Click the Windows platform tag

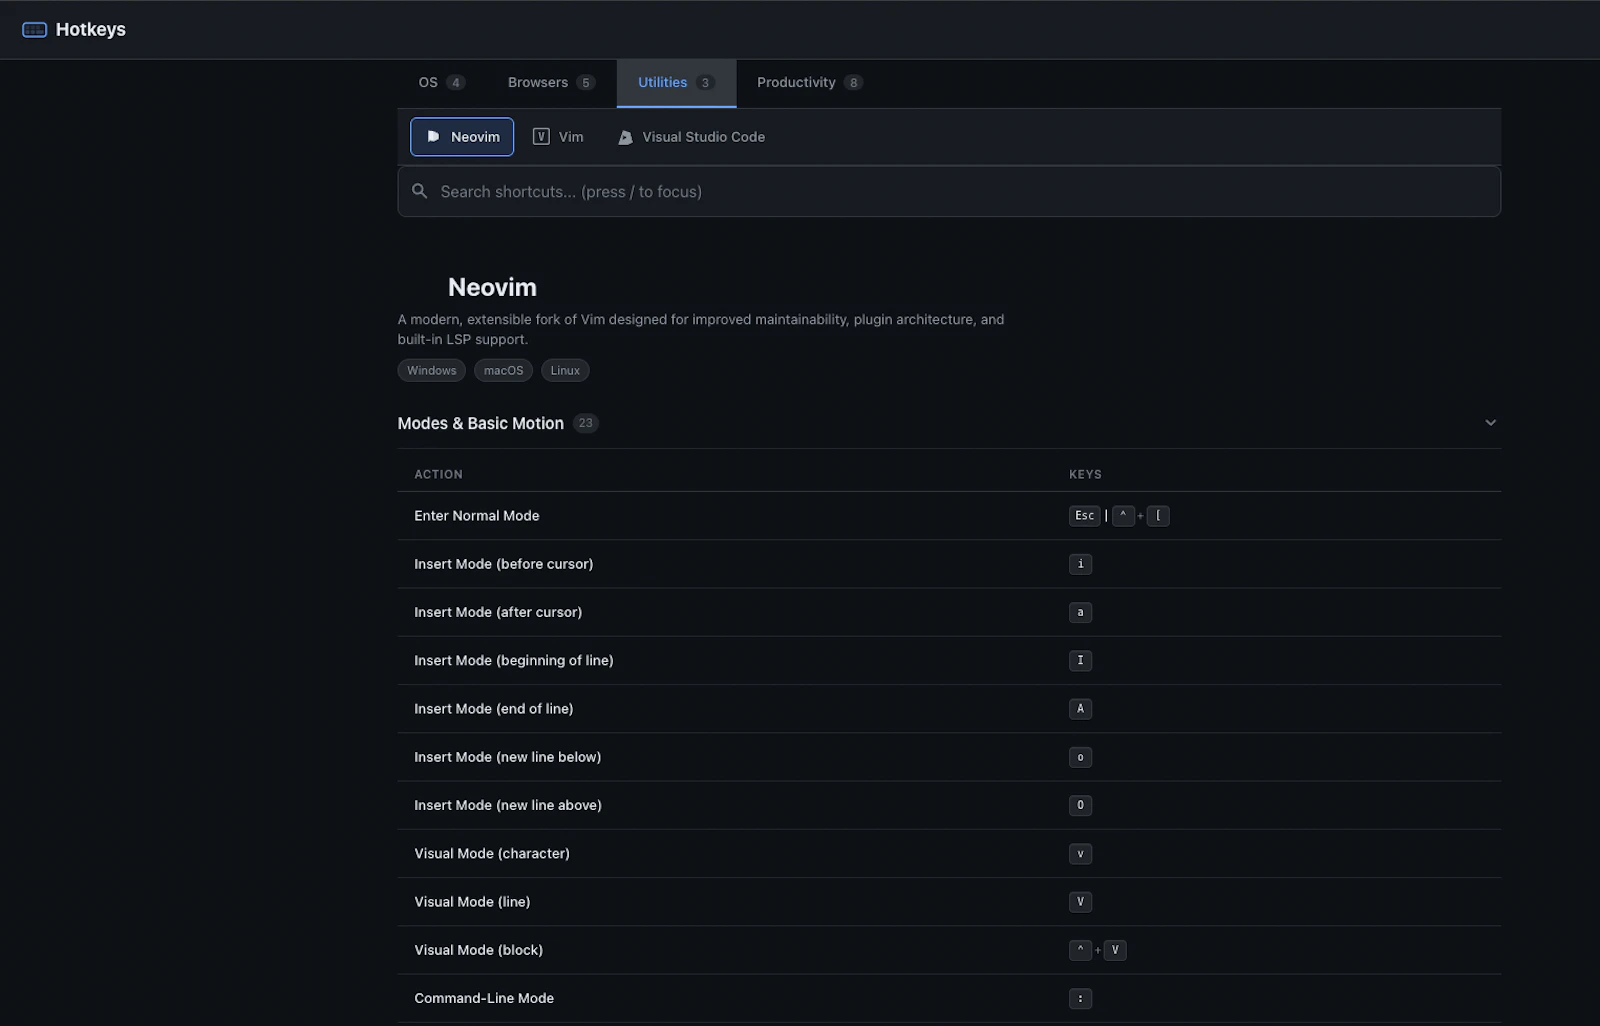432,371
